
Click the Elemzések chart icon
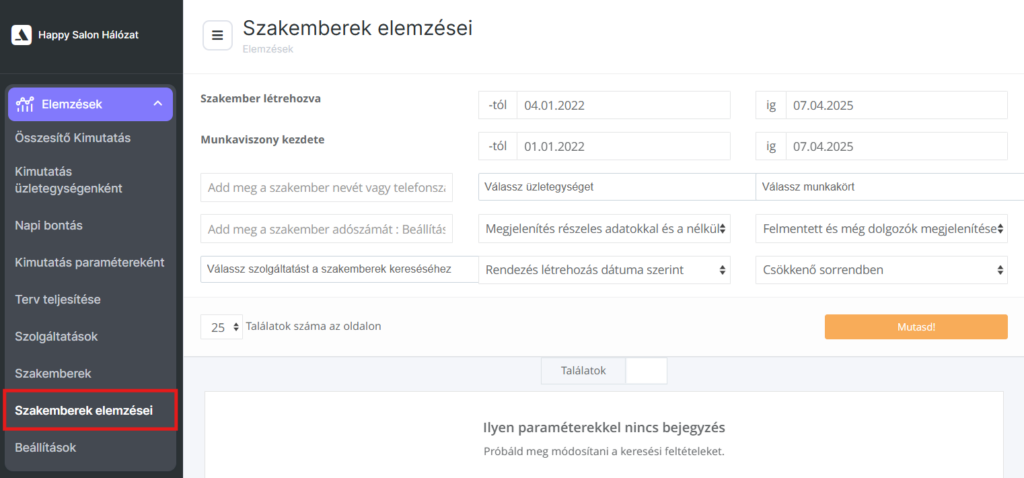tap(26, 104)
